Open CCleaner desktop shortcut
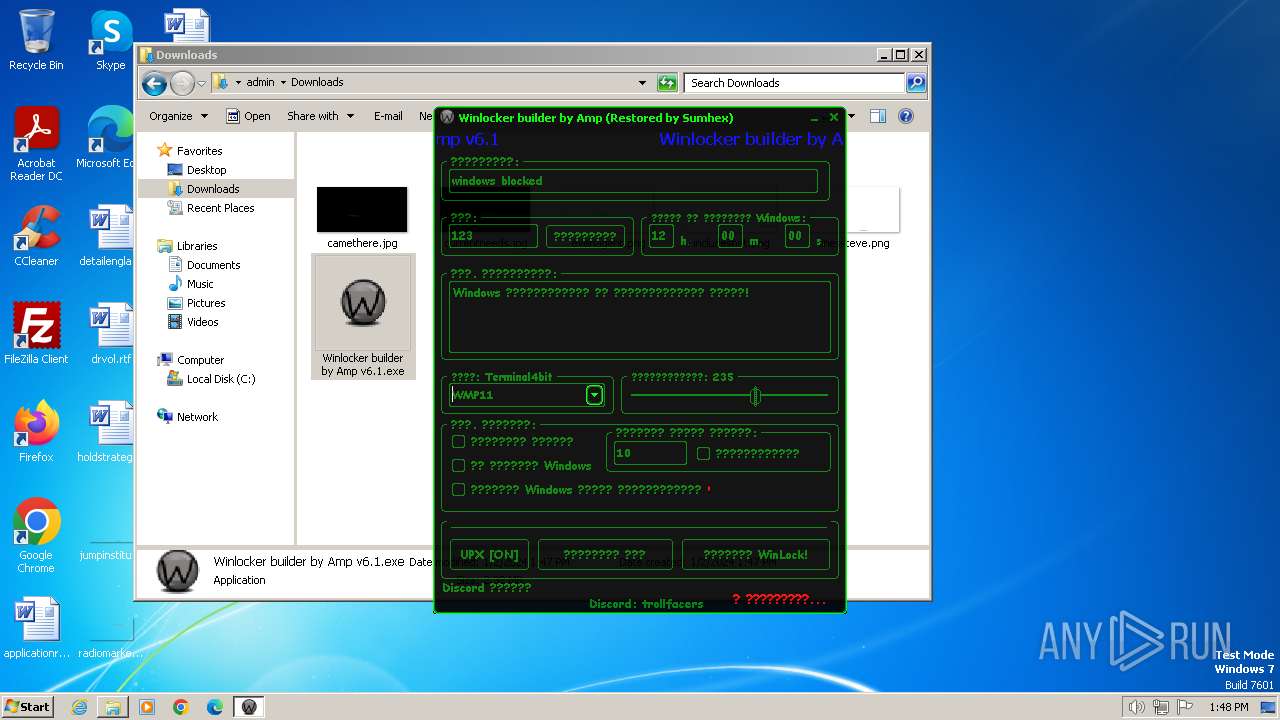Screen dimensions: 1280x720 pyautogui.click(x=36, y=236)
